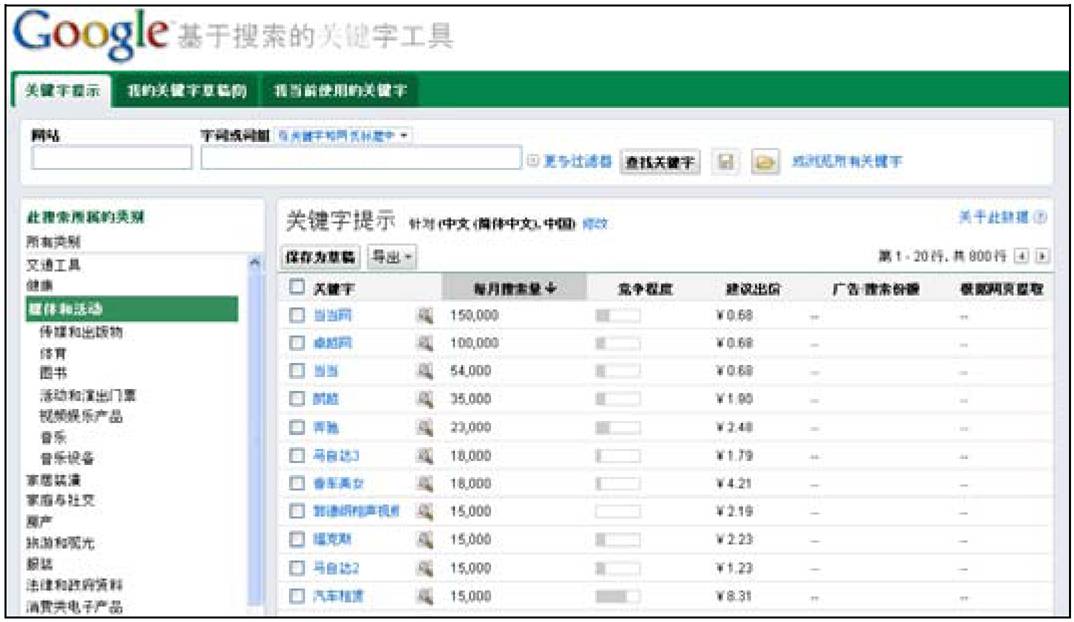Collapse the selected 媒体和活动 category
The image size is (1074, 622).
[132, 309]
